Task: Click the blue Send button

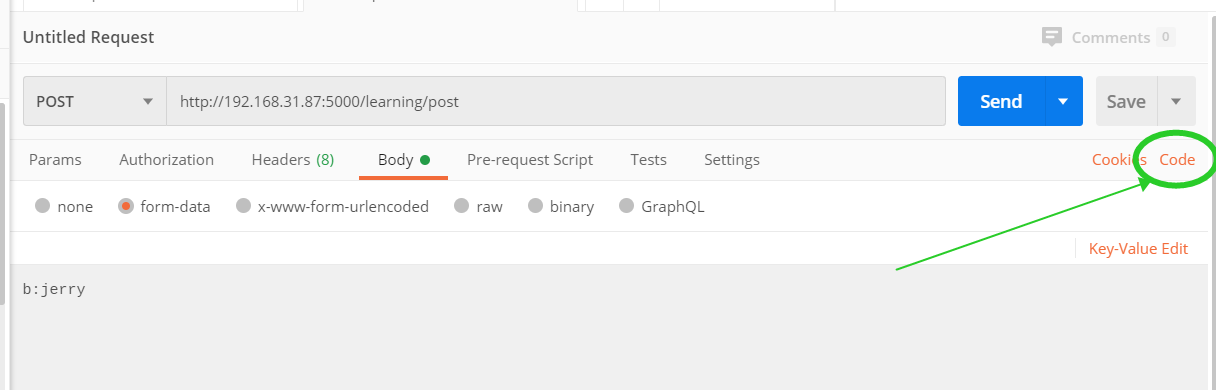Action: pyautogui.click(x=1002, y=101)
